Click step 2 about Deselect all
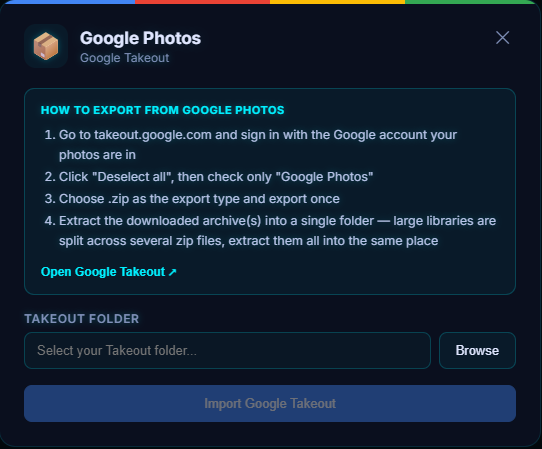542x449 pixels. pos(209,177)
